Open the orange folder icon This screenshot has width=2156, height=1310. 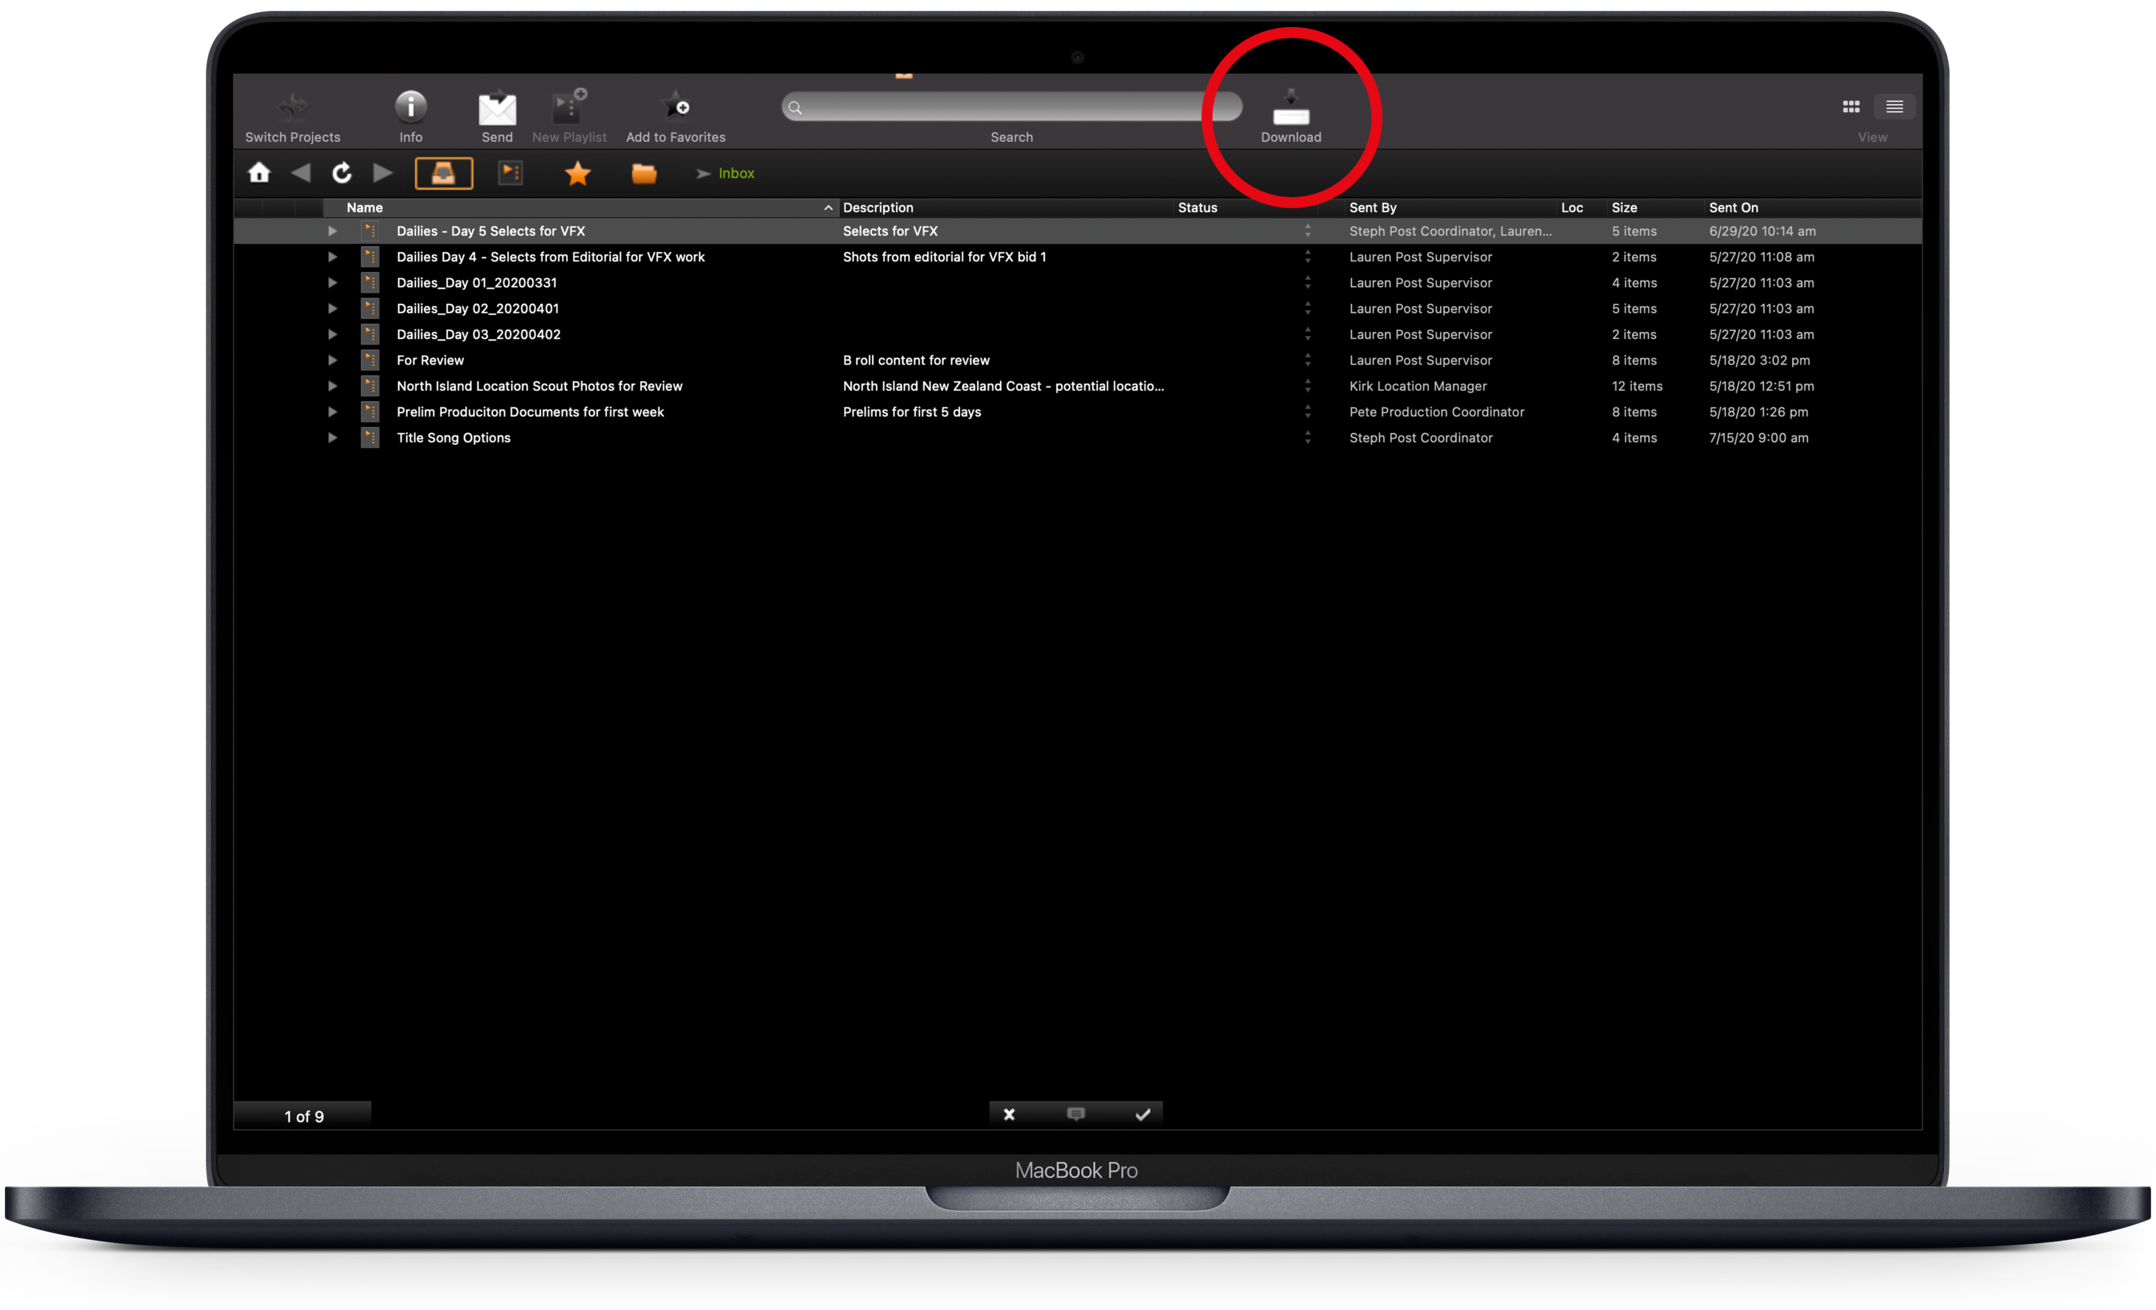click(644, 174)
